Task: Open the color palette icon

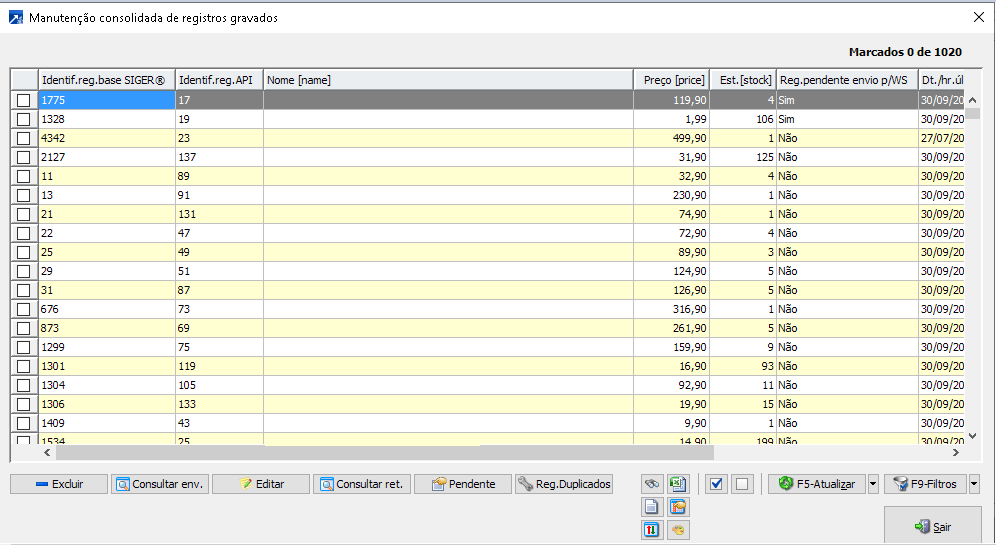Action: 677,530
